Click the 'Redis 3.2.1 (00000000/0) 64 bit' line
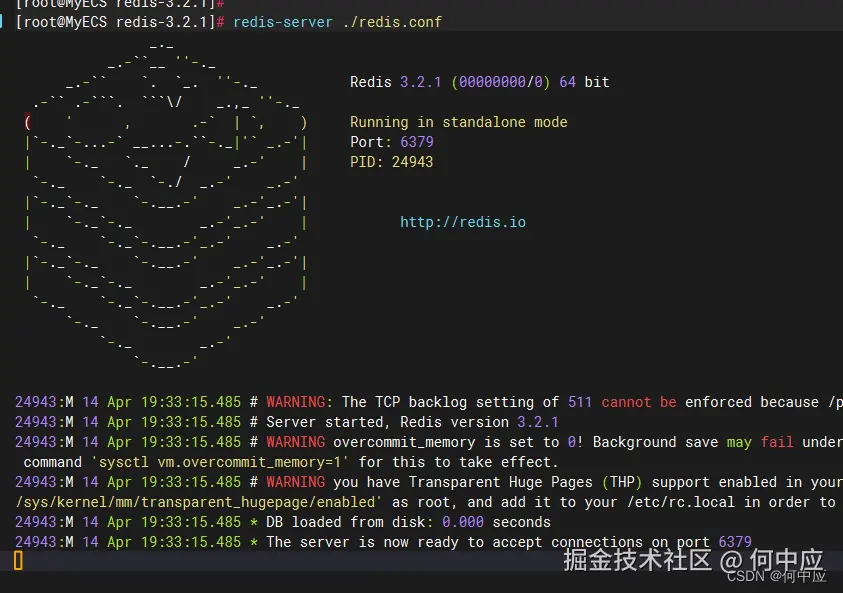Viewport: 843px width, 593px height. click(480, 82)
